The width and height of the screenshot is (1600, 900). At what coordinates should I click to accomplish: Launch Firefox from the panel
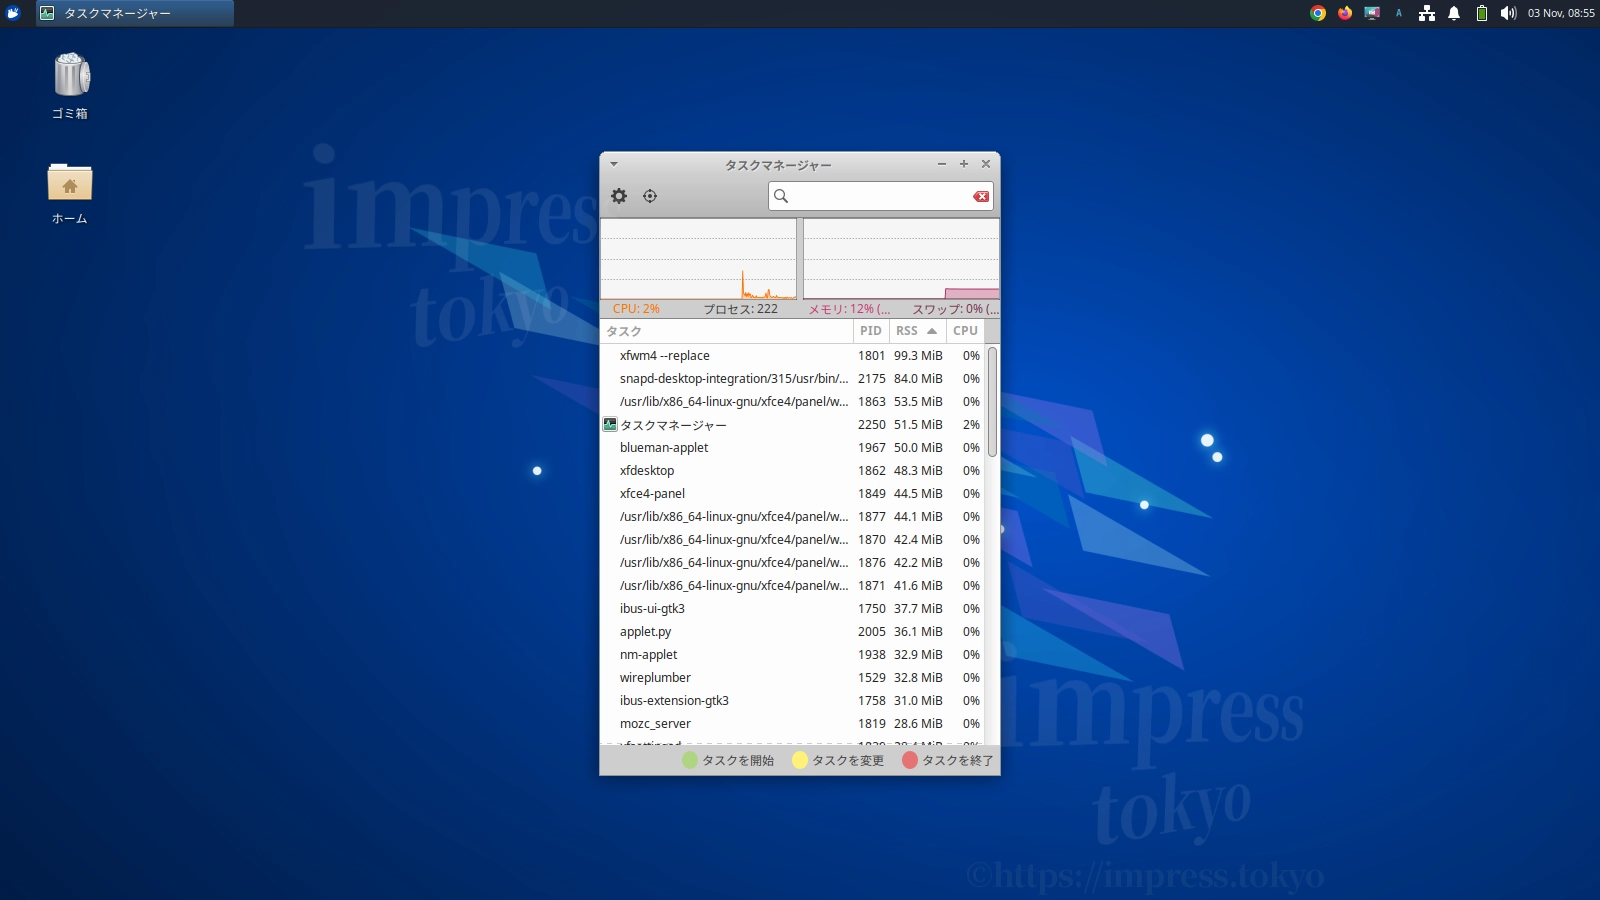click(x=1345, y=13)
